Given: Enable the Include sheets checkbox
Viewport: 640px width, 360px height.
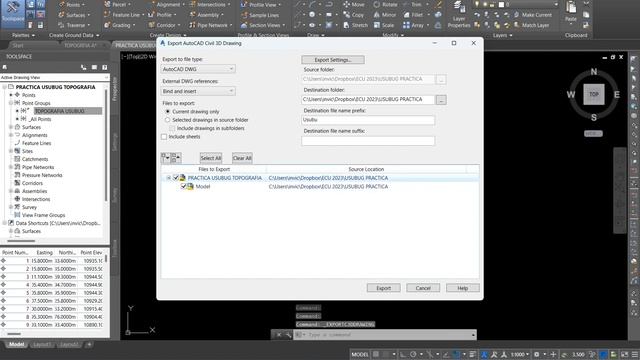Looking at the screenshot, I should tap(164, 137).
